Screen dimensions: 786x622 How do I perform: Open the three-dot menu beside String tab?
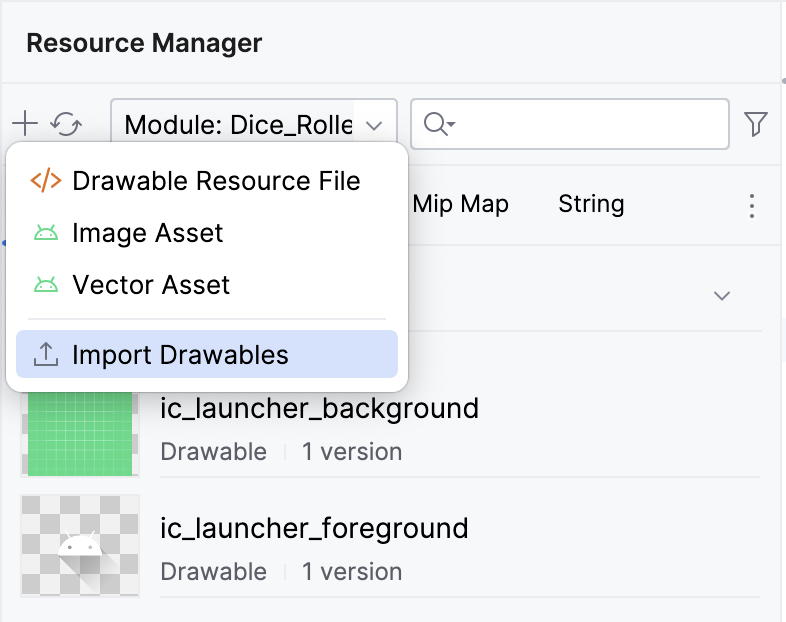[x=752, y=206]
